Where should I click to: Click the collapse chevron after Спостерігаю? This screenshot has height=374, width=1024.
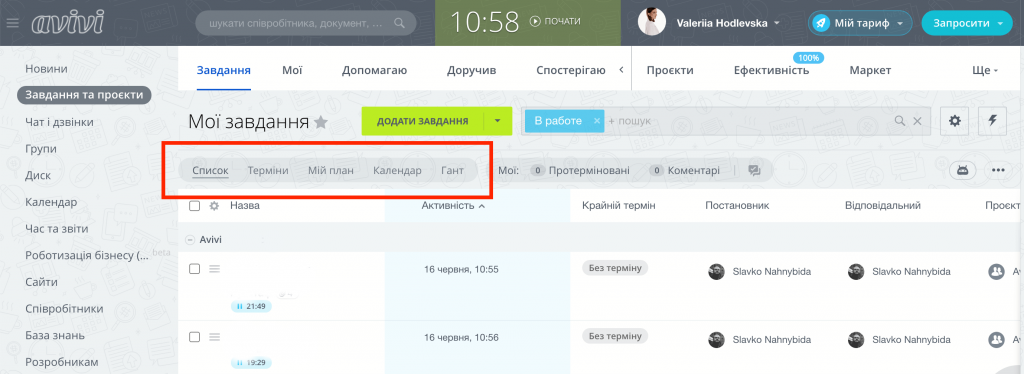[621, 70]
